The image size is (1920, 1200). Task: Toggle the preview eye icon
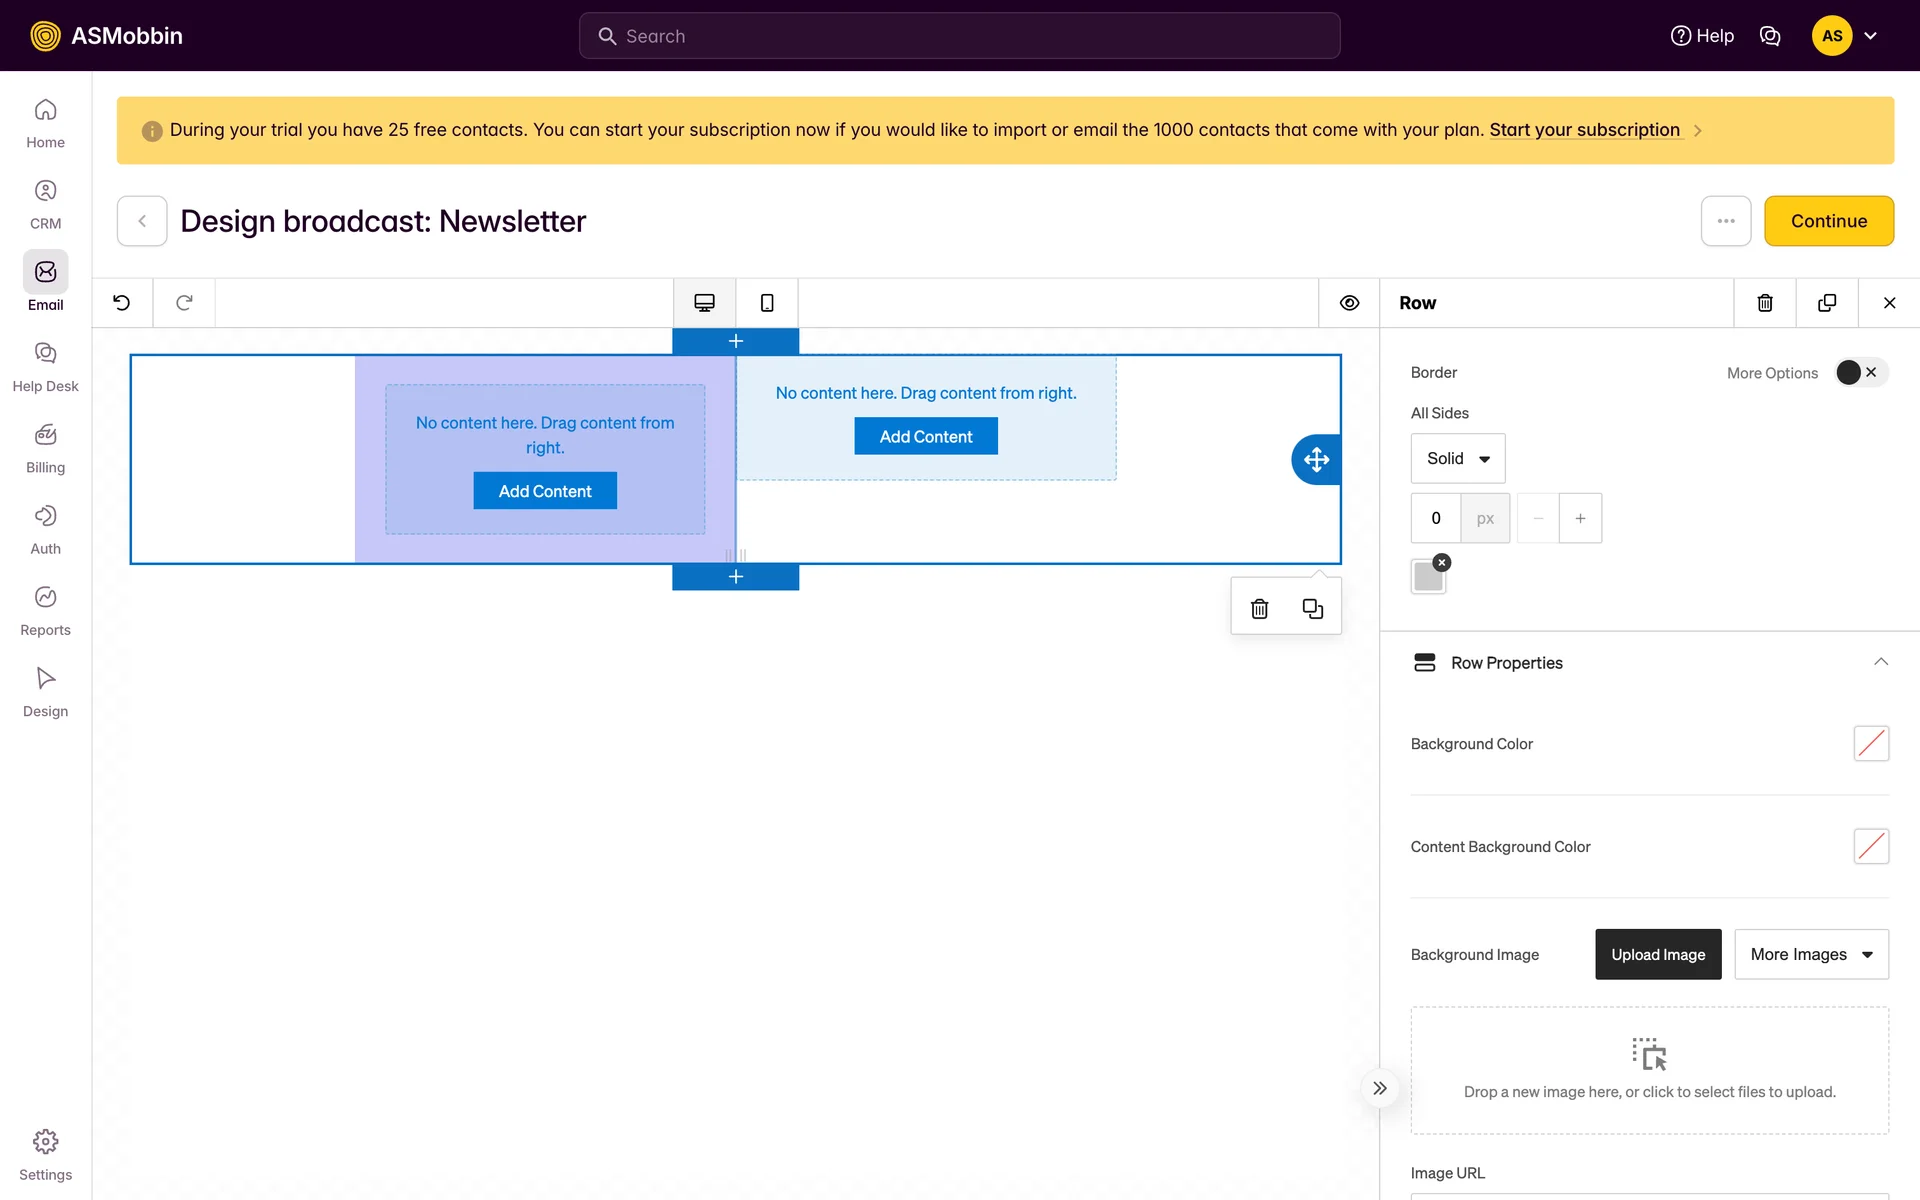click(x=1349, y=303)
